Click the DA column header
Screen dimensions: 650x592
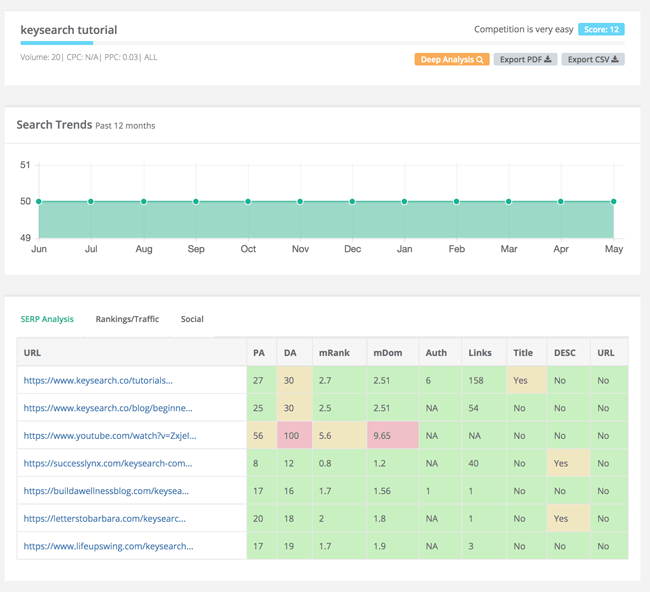(290, 352)
